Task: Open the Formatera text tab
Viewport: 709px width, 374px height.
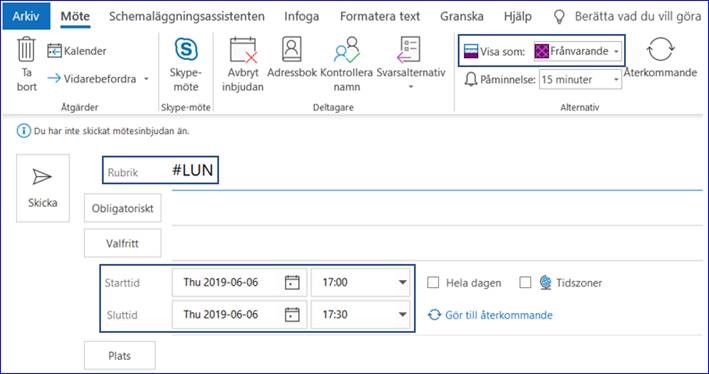Action: click(x=380, y=17)
